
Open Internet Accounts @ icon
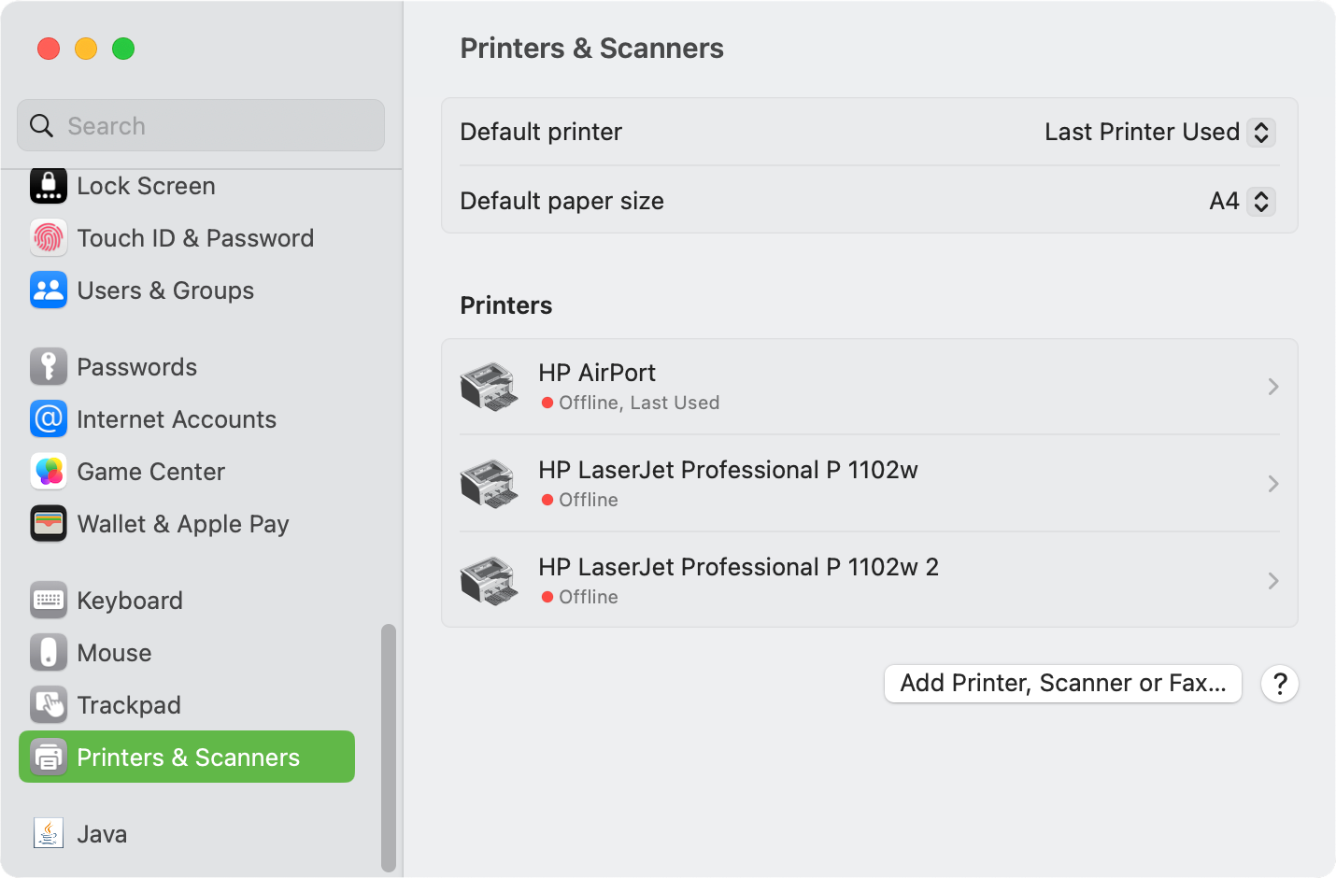tap(48, 419)
